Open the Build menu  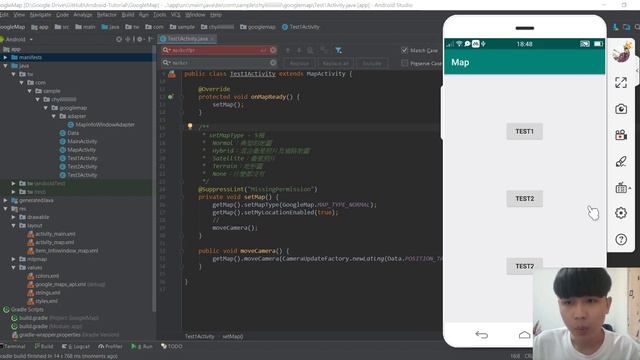point(128,15)
